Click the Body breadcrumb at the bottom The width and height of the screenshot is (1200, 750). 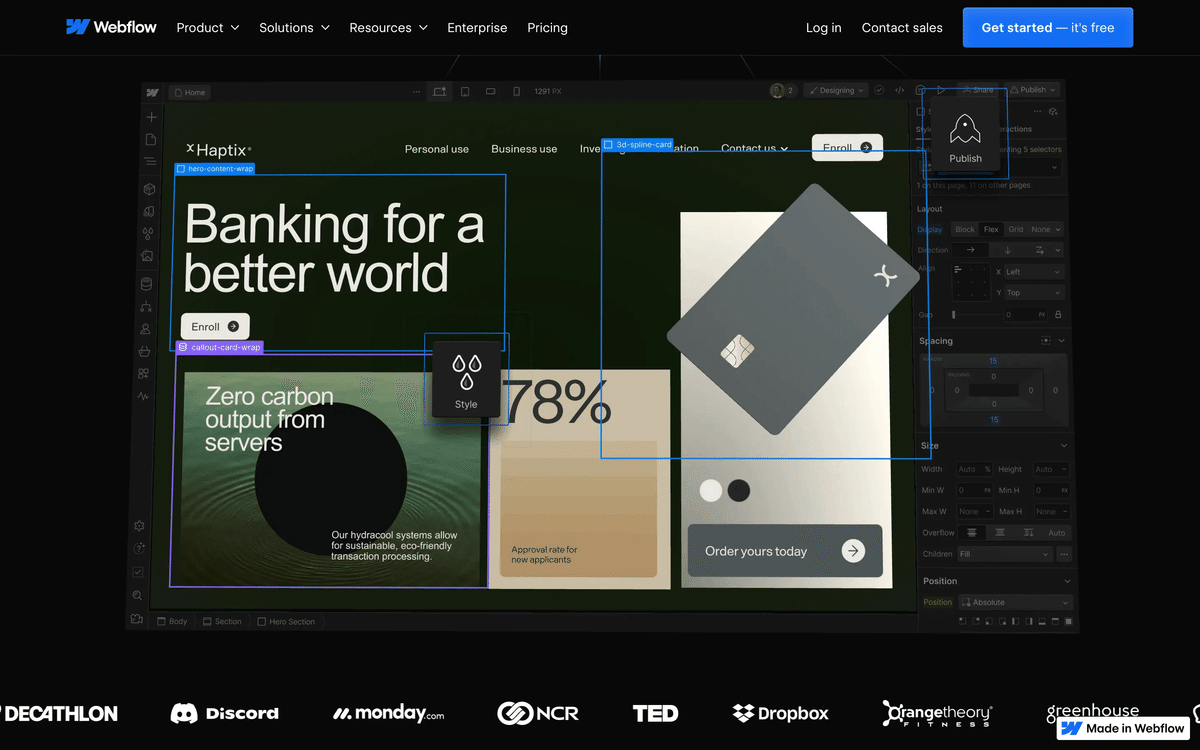click(x=172, y=622)
